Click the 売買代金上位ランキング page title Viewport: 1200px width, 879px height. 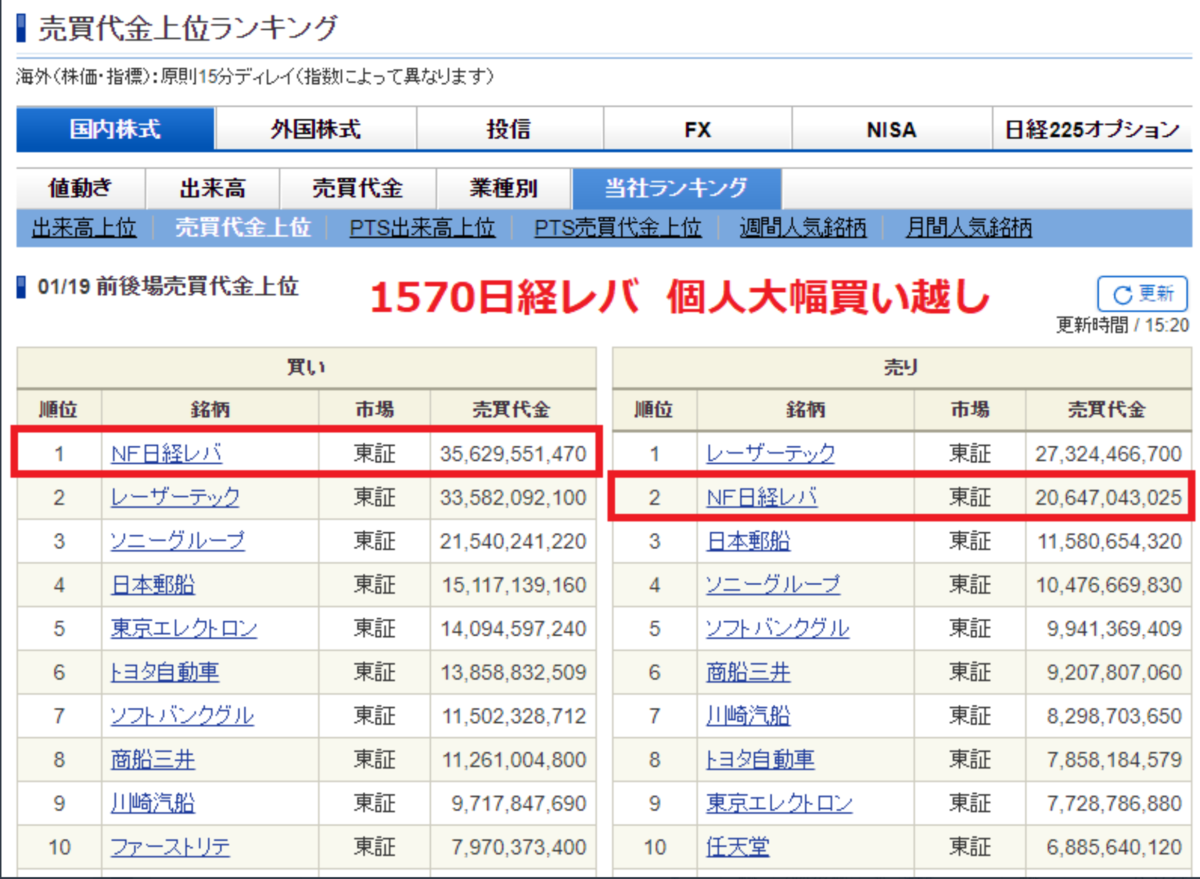tap(188, 28)
